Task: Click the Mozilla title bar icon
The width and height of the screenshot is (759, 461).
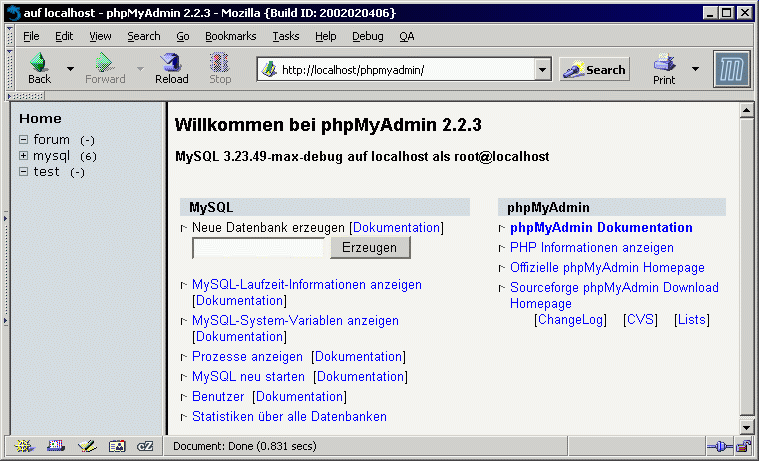Action: point(14,13)
